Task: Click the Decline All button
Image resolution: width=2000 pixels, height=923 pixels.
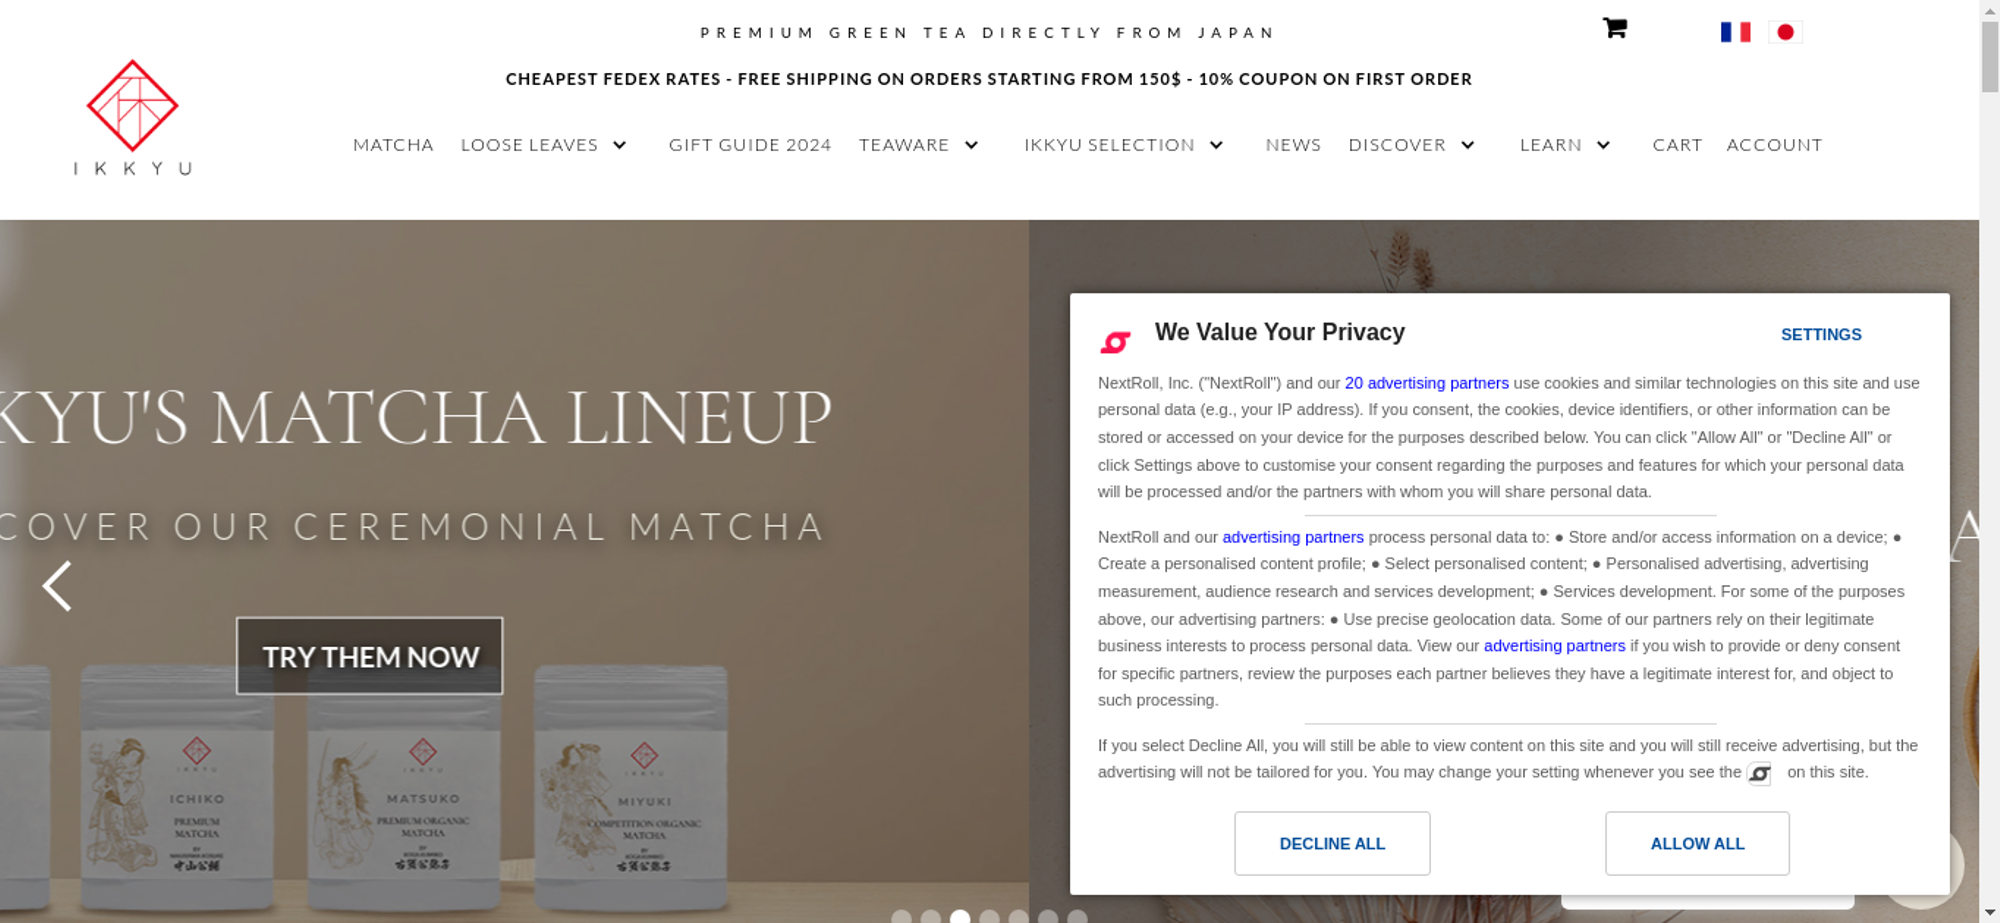Action: pos(1332,844)
